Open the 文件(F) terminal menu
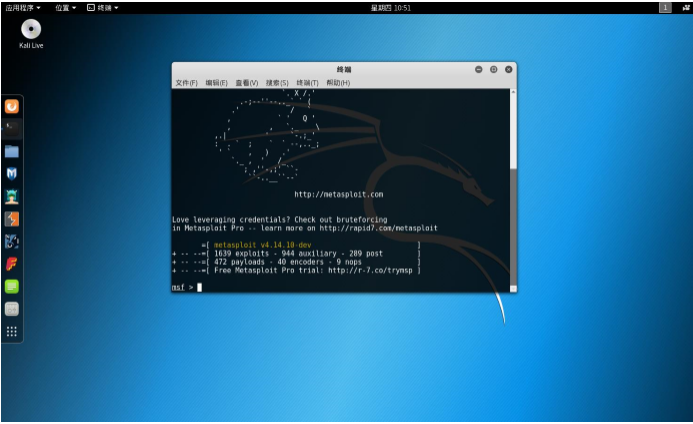The height and width of the screenshot is (424, 693). (187, 83)
